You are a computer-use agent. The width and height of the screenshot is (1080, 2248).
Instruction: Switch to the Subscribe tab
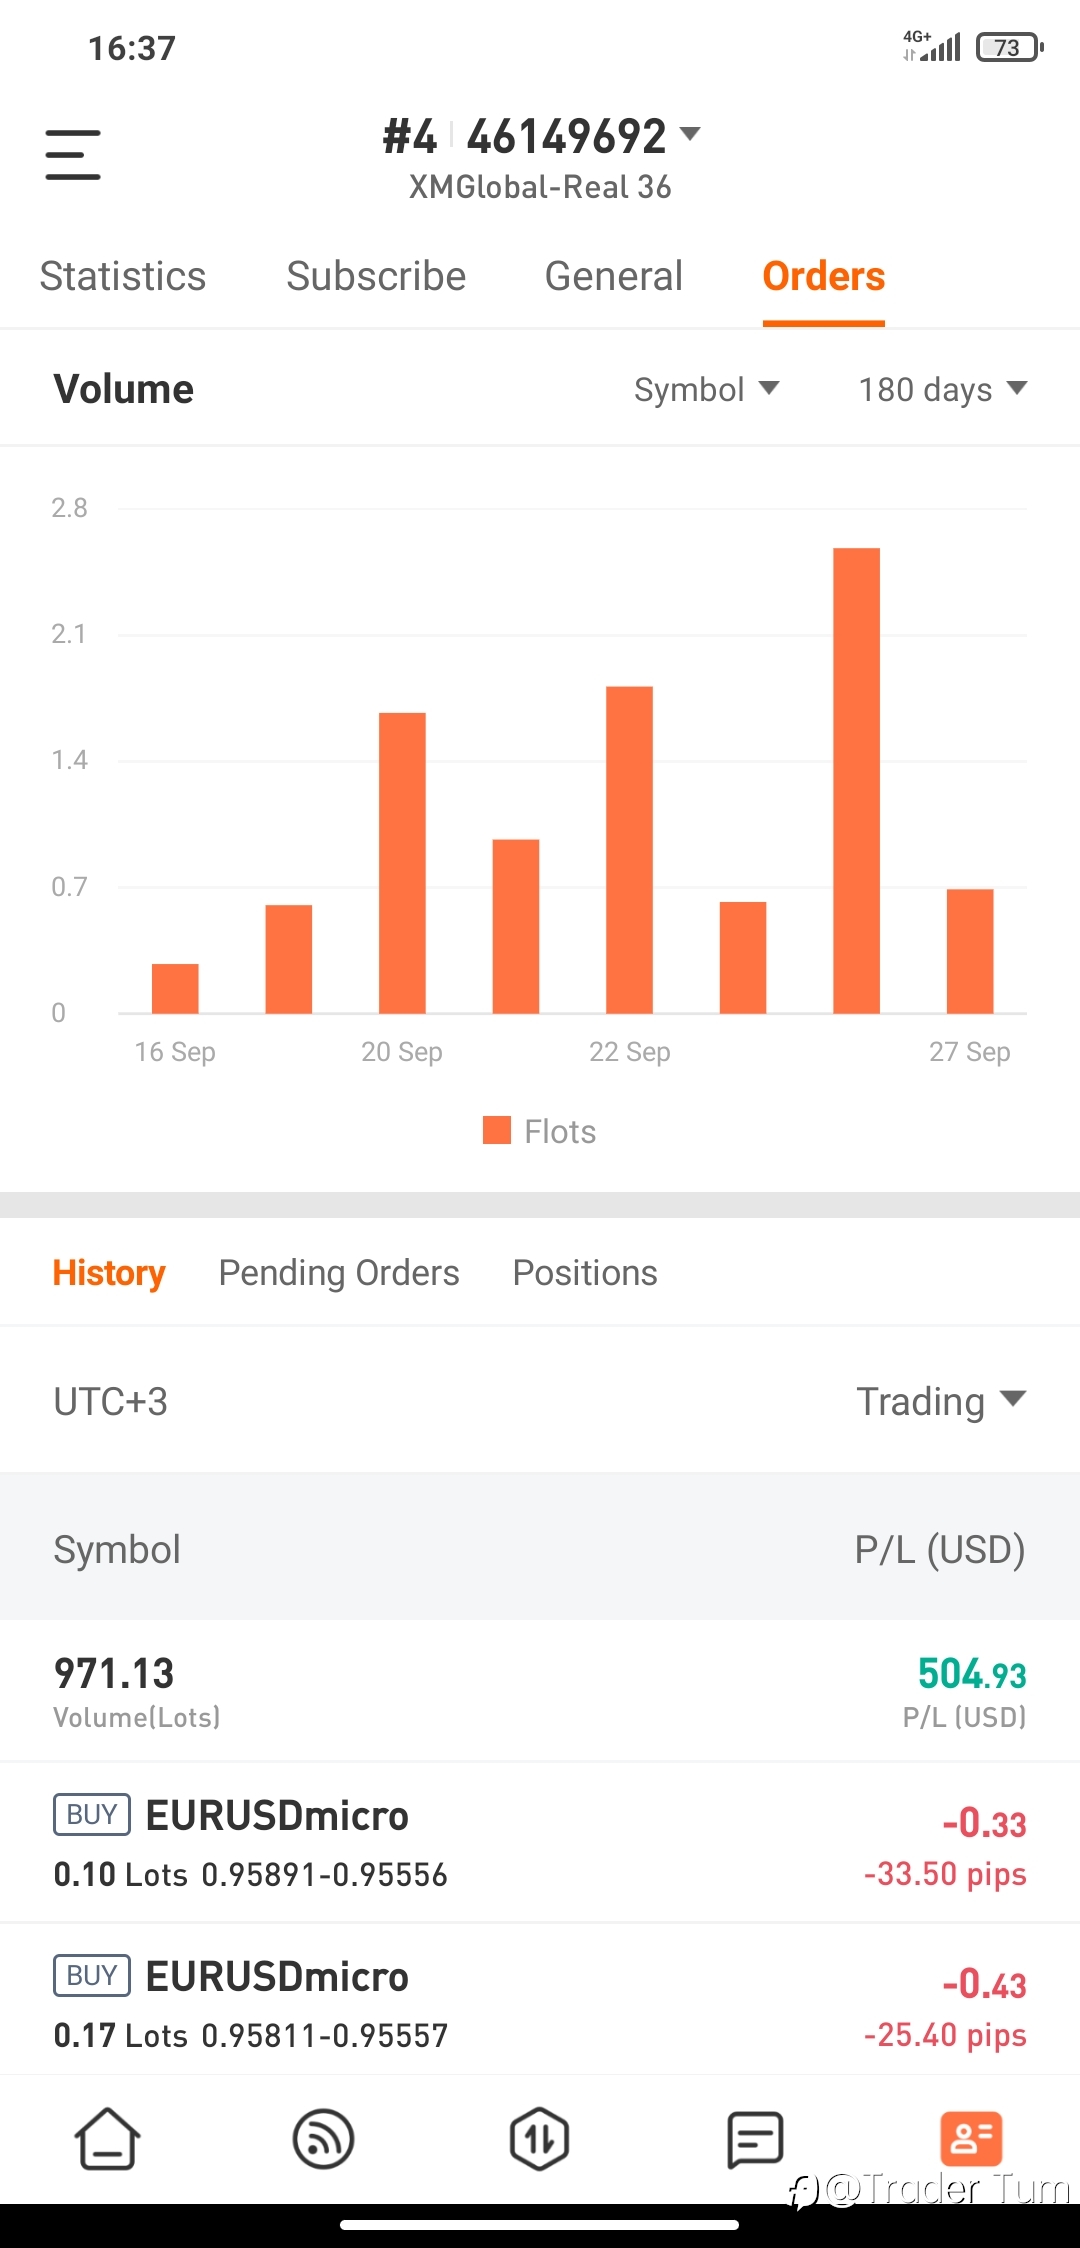pos(376,276)
